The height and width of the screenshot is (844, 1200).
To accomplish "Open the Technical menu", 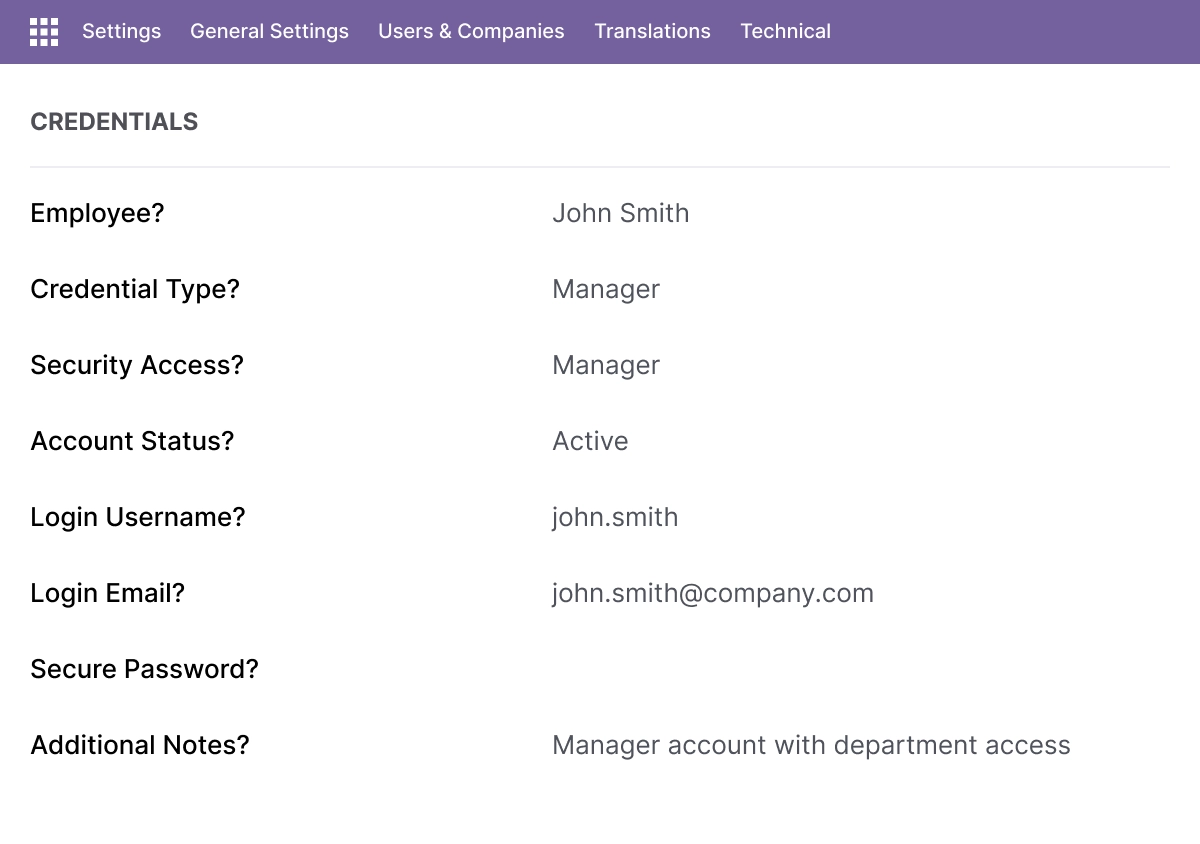I will click(785, 31).
